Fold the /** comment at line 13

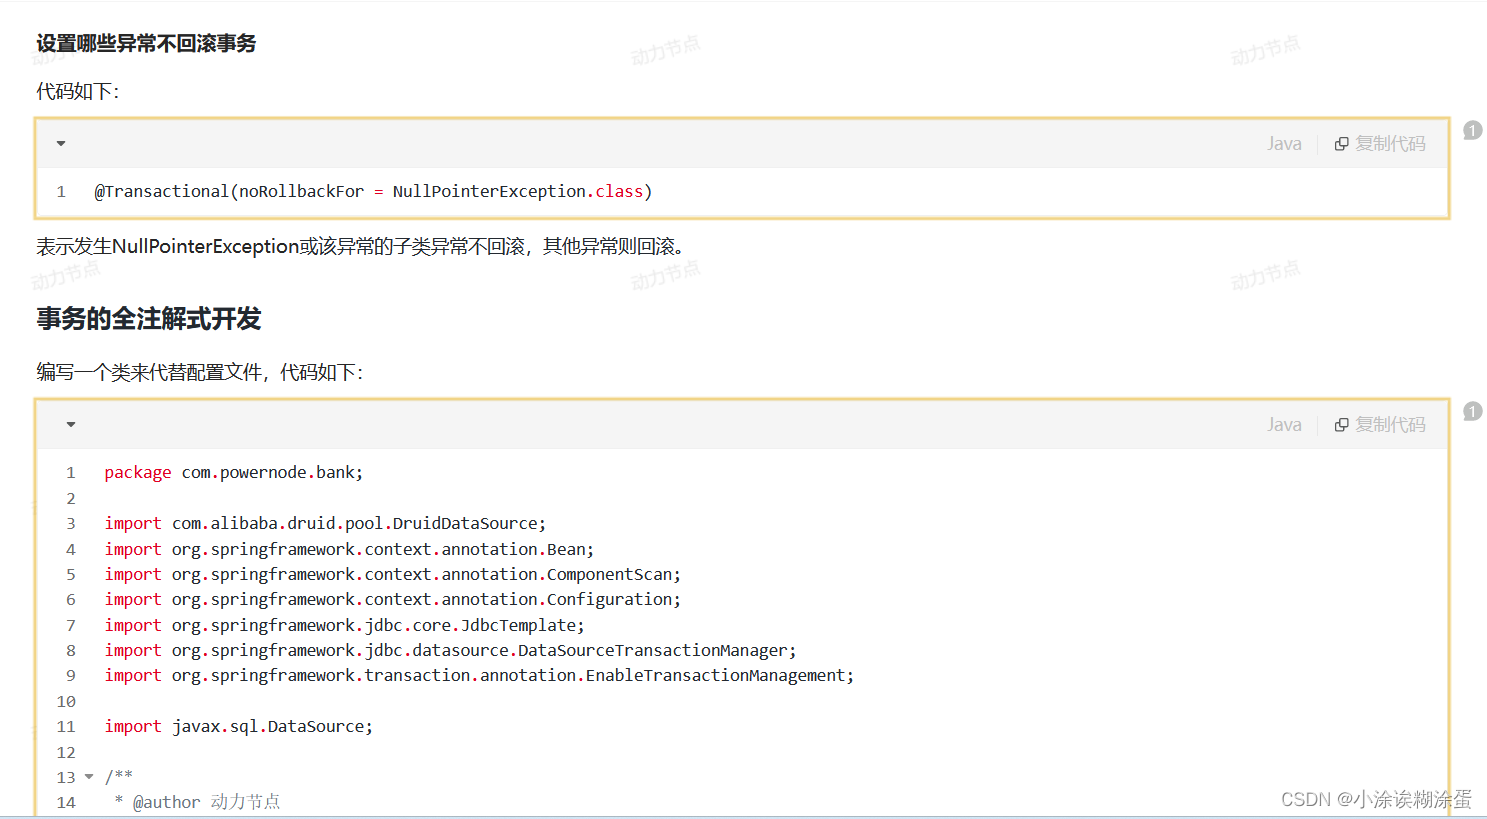pos(89,777)
